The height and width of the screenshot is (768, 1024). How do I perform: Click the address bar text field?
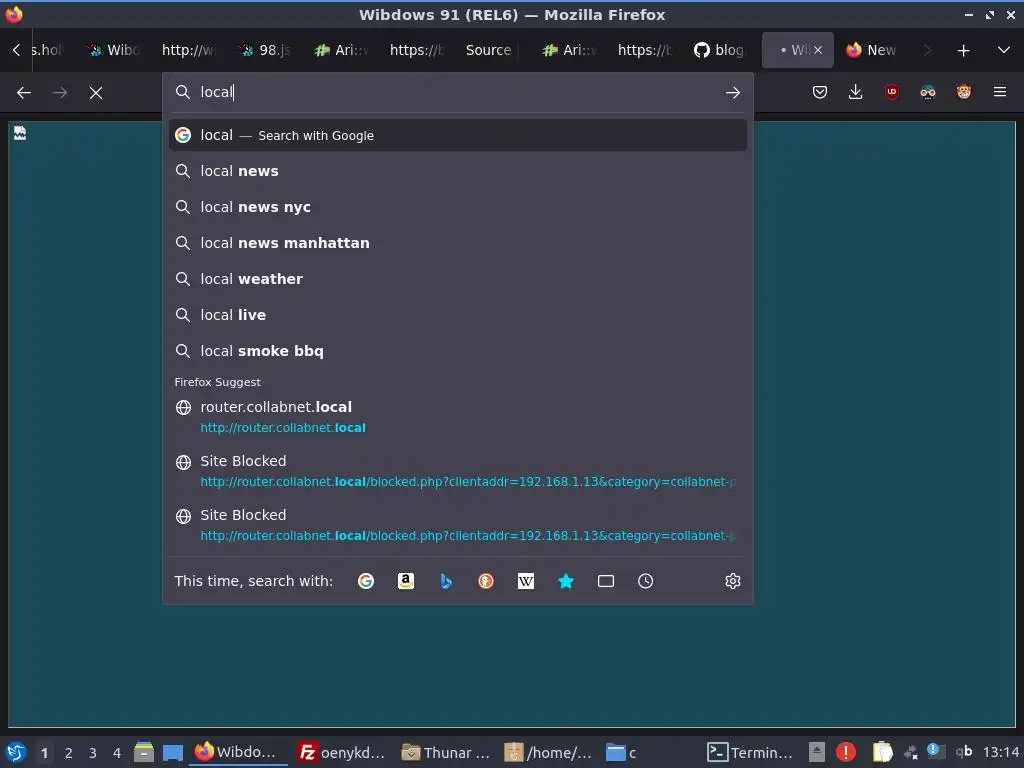pos(457,92)
